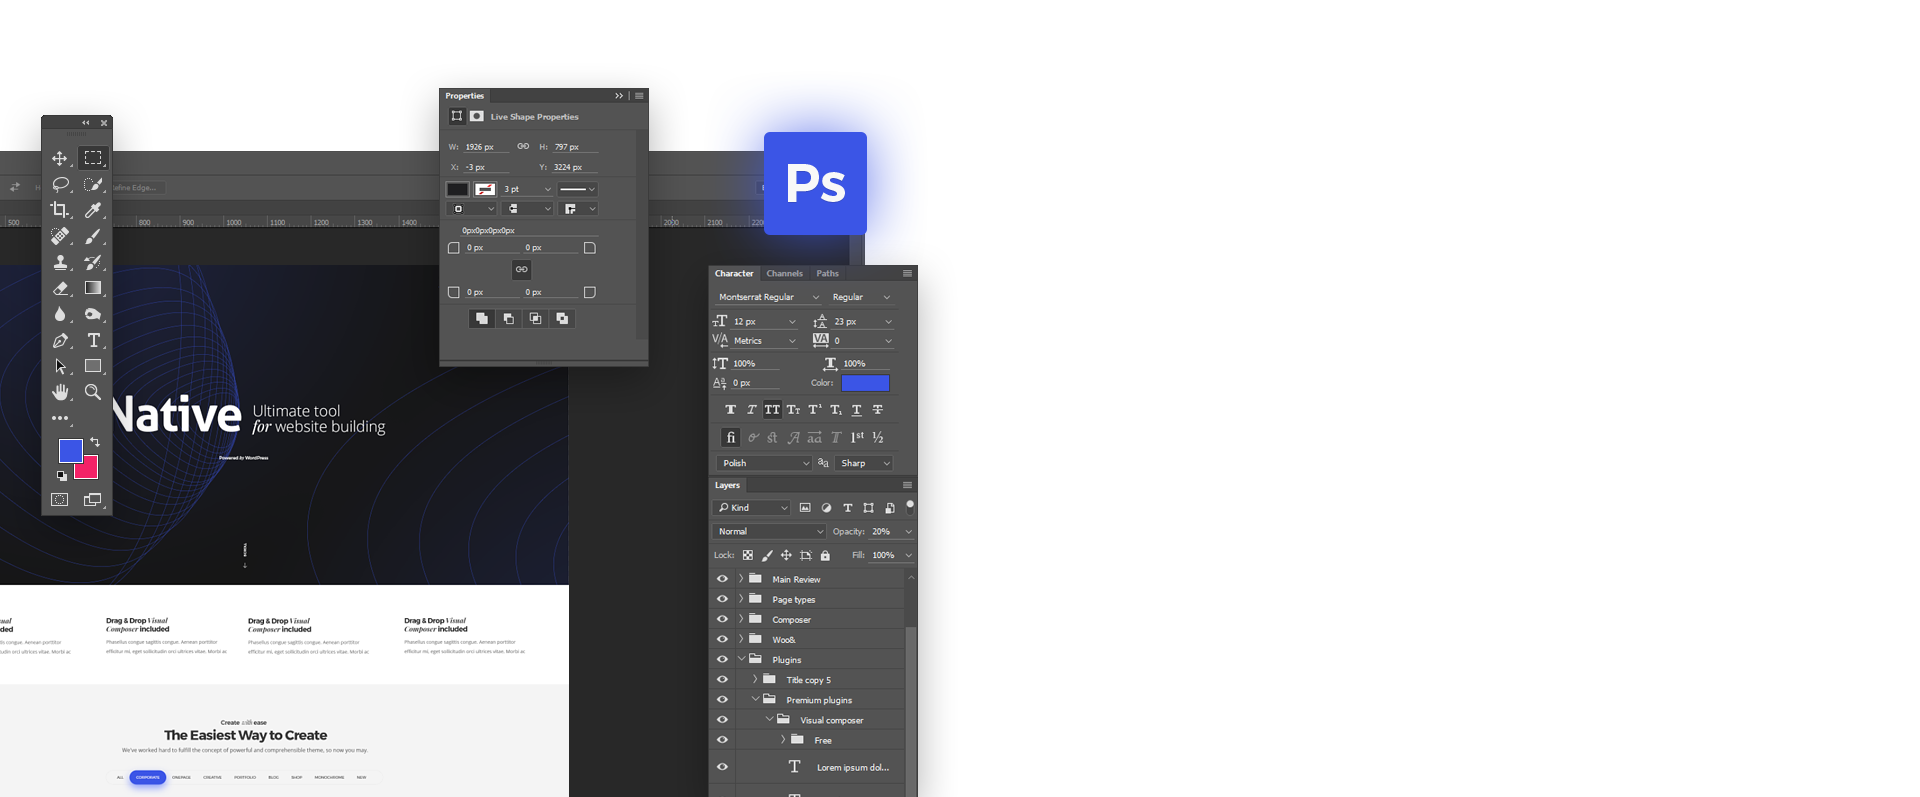Select the Blur tool
1920x797 pixels.
[60, 314]
